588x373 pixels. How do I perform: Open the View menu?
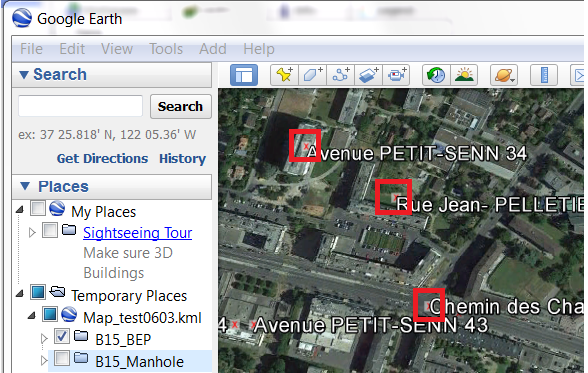click(117, 49)
